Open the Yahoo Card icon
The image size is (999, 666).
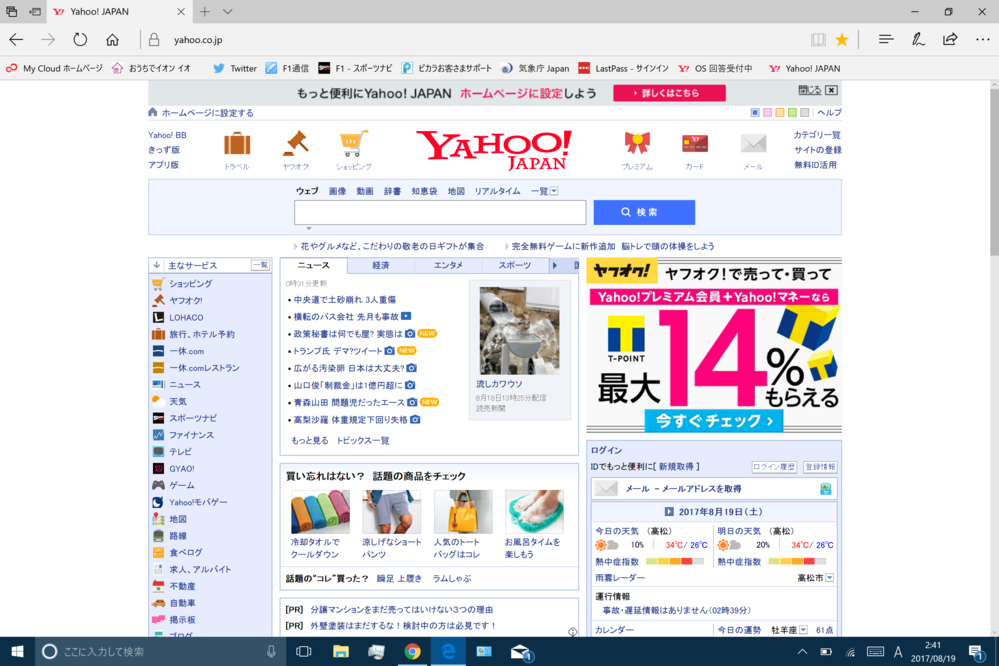694,143
